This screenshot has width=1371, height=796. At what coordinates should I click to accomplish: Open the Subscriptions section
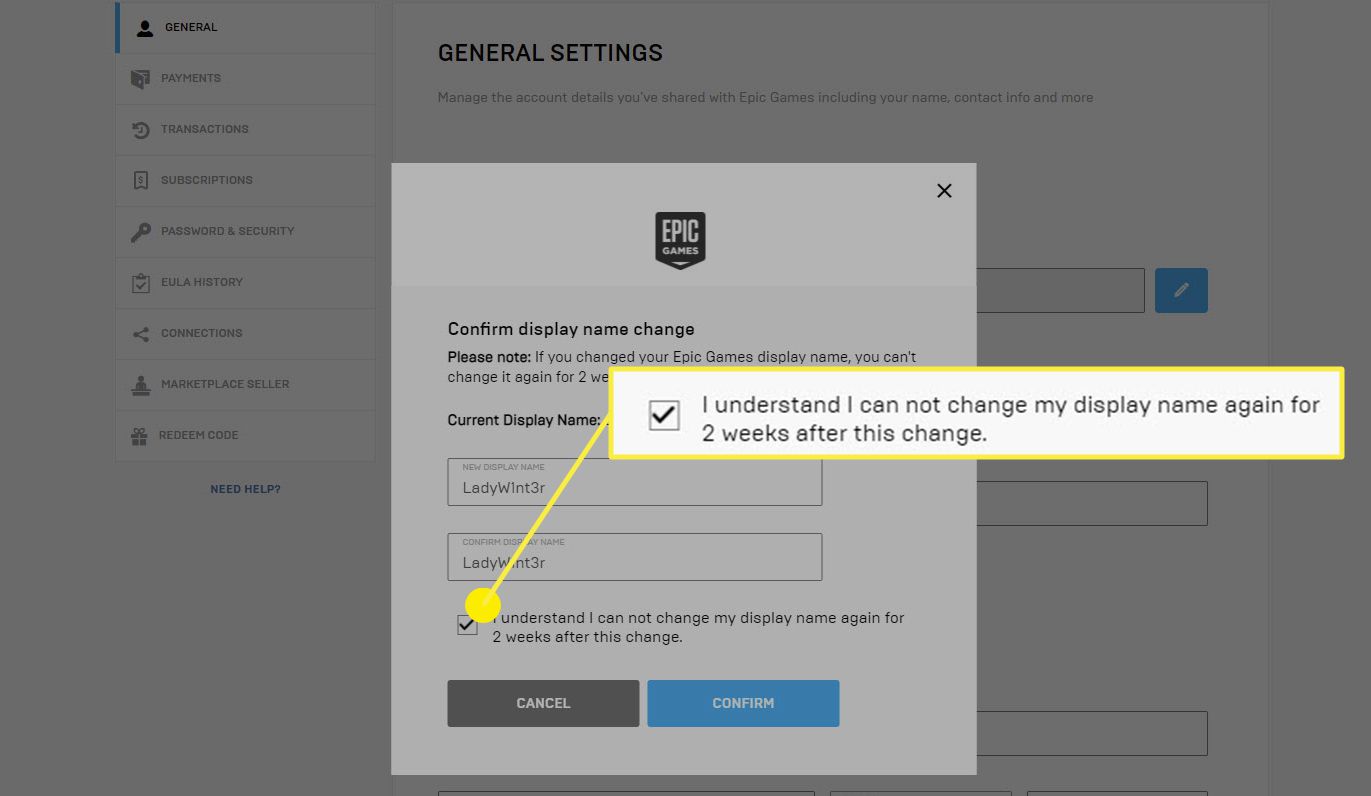246,181
